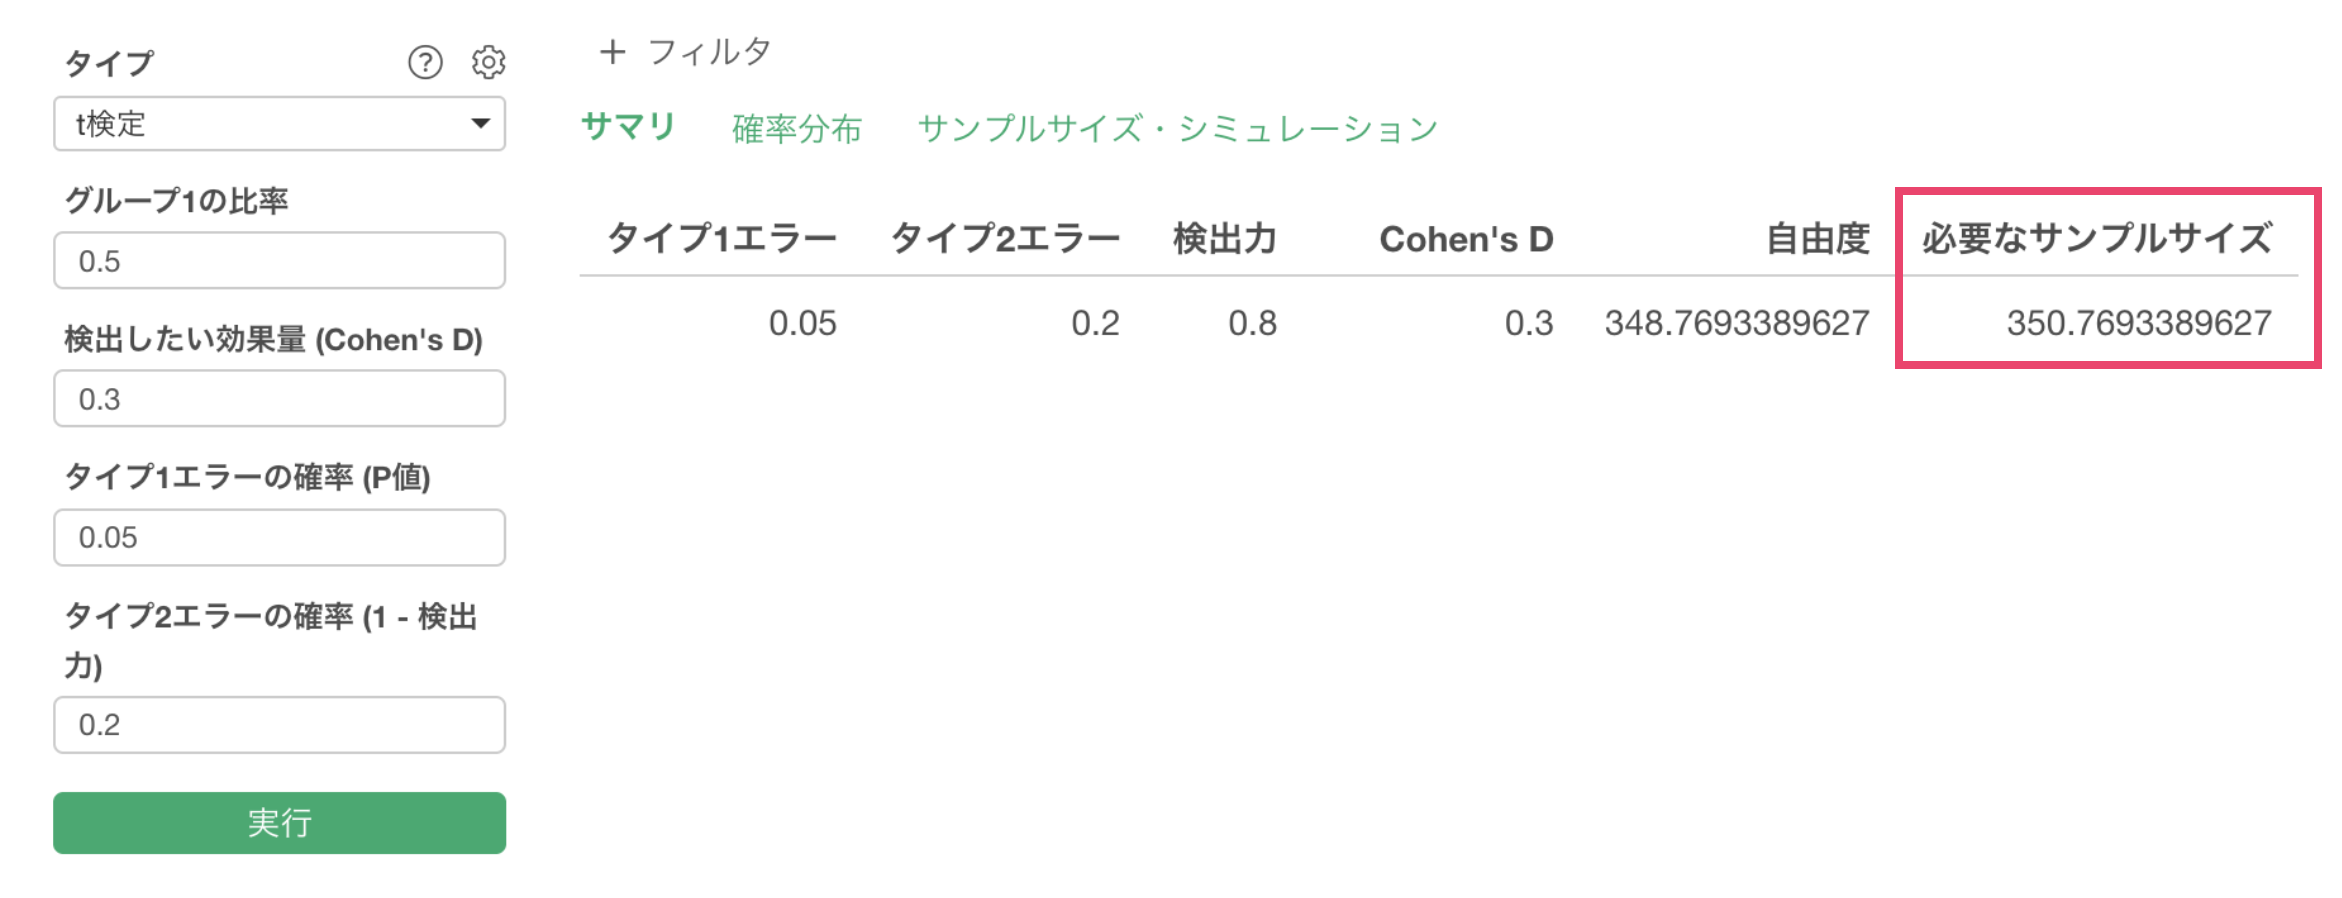Click the フィルタ add link
The height and width of the screenshot is (898, 2342).
709,52
